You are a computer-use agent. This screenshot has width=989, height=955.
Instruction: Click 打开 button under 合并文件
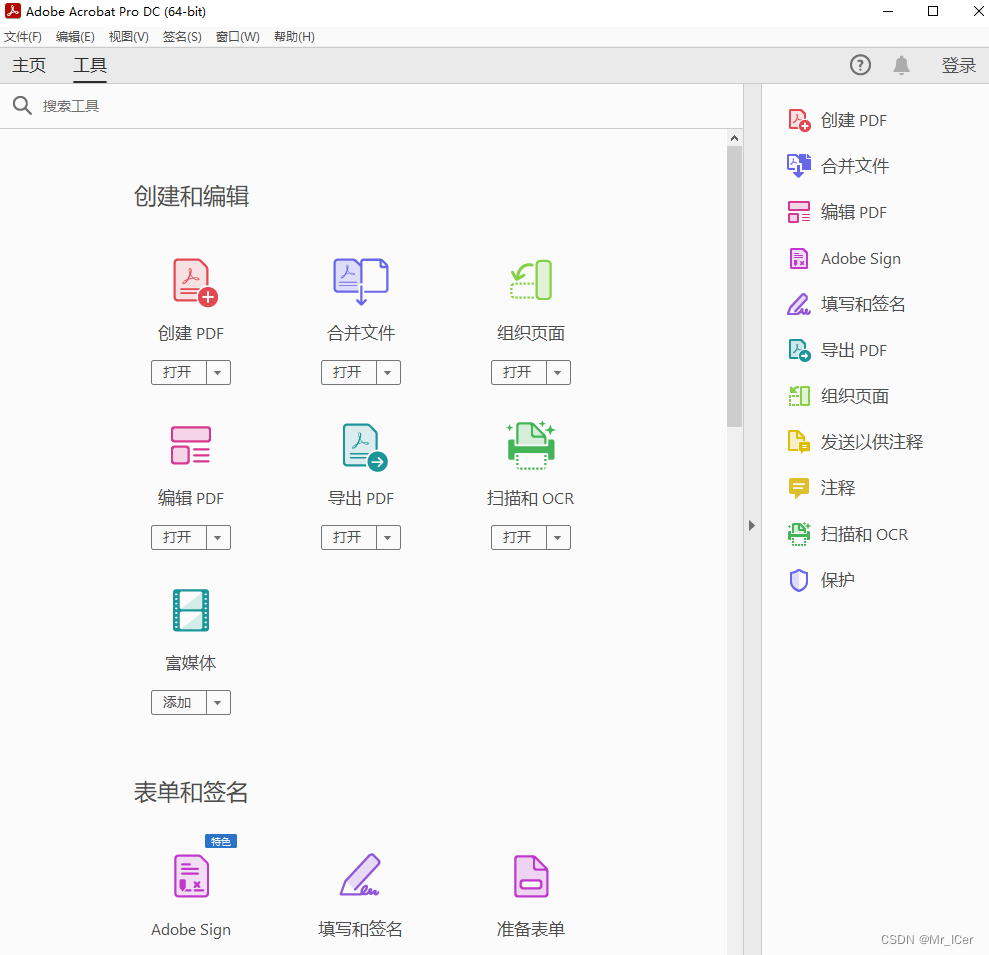point(349,373)
